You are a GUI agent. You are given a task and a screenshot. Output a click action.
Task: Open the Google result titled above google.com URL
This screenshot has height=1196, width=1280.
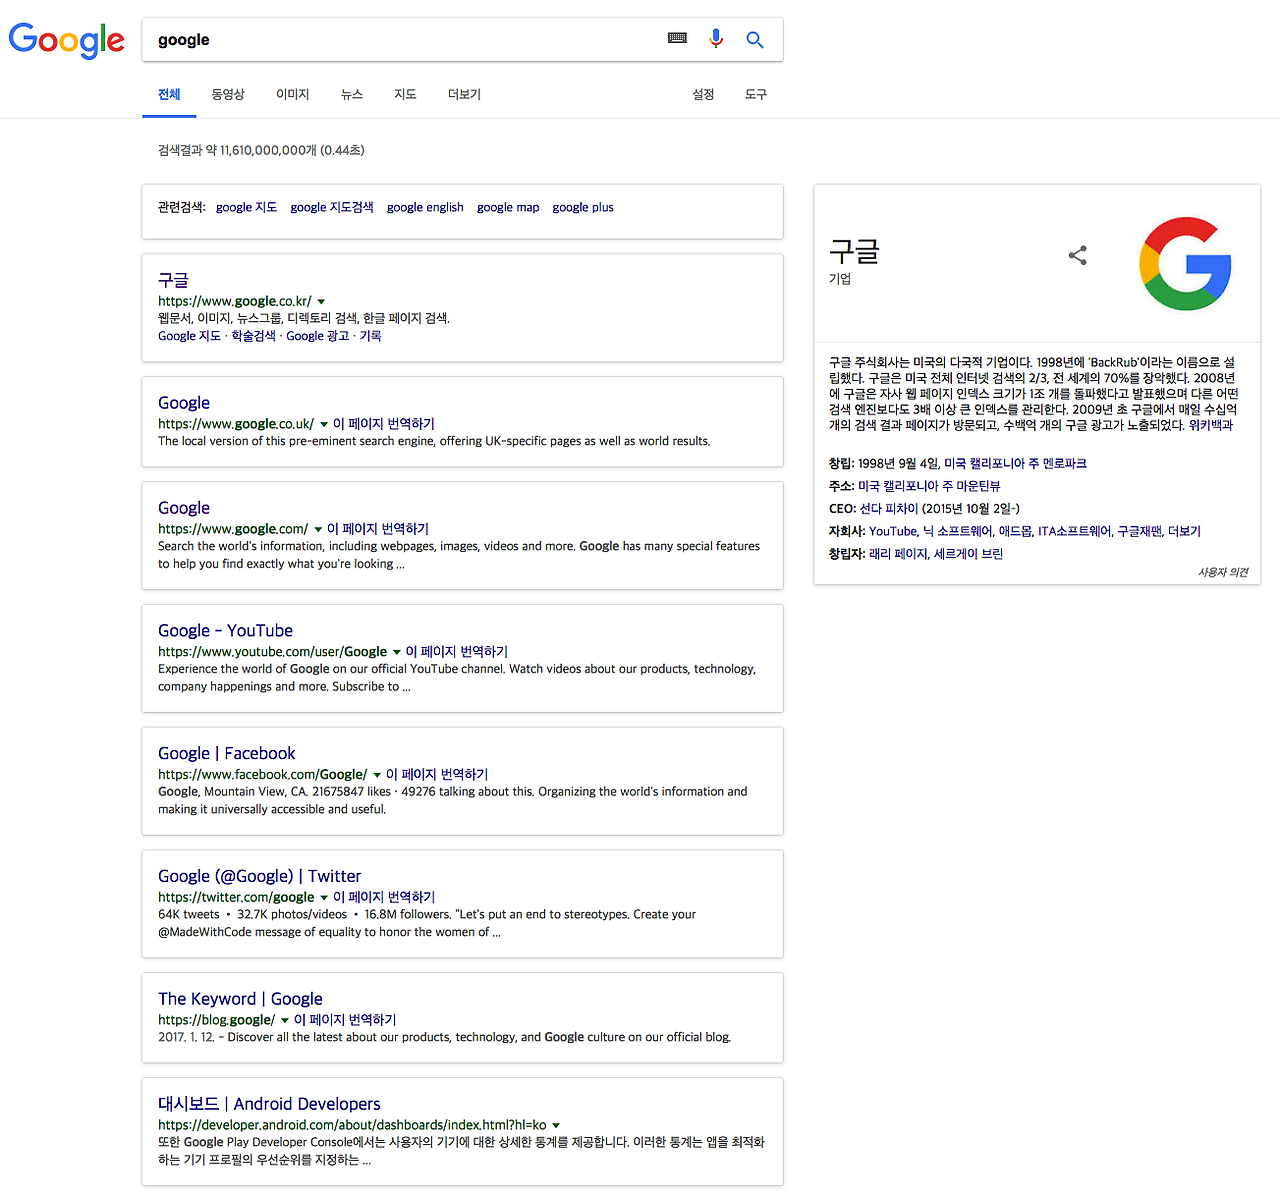pos(184,508)
